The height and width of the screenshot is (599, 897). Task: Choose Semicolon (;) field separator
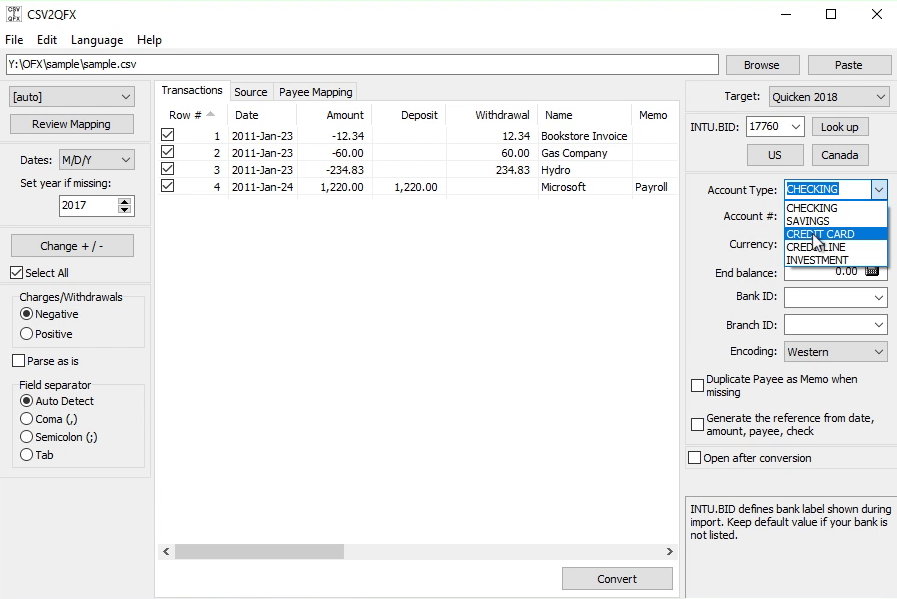coord(26,437)
